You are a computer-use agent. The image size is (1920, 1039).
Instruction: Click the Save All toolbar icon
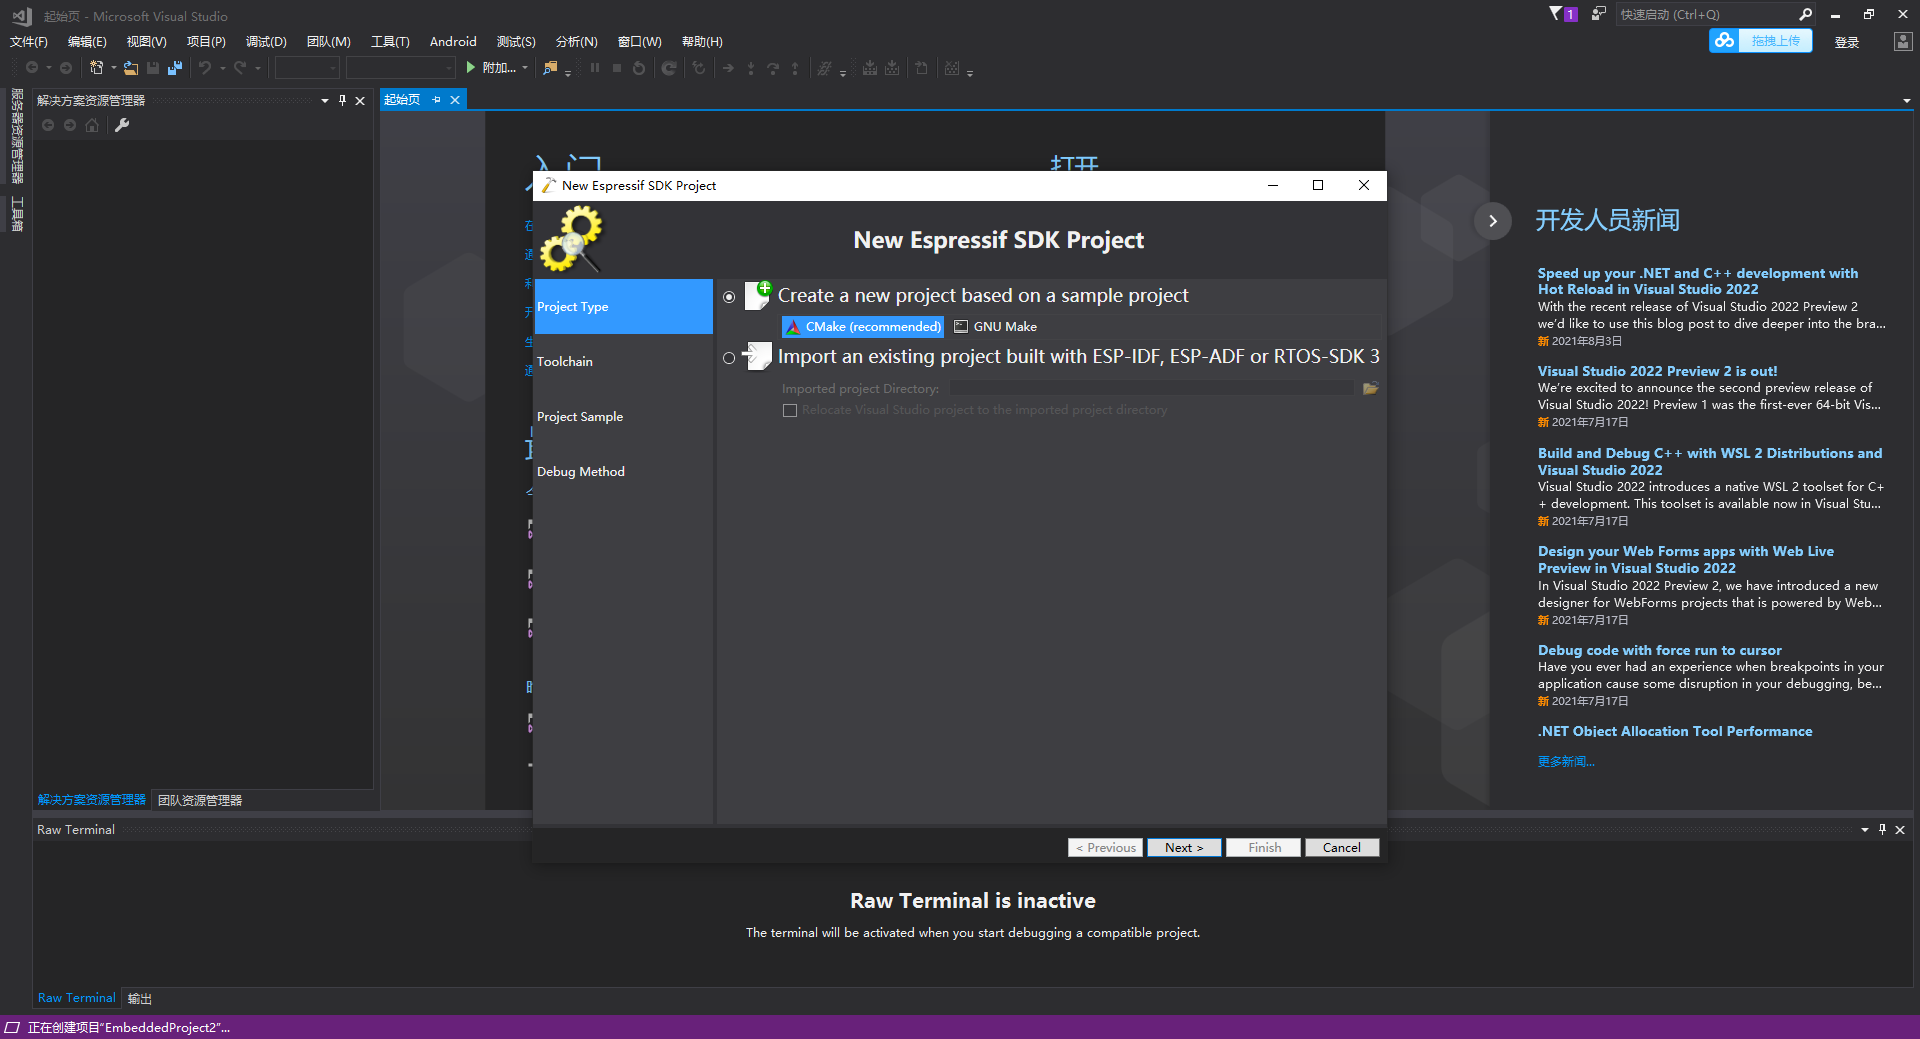coord(175,68)
